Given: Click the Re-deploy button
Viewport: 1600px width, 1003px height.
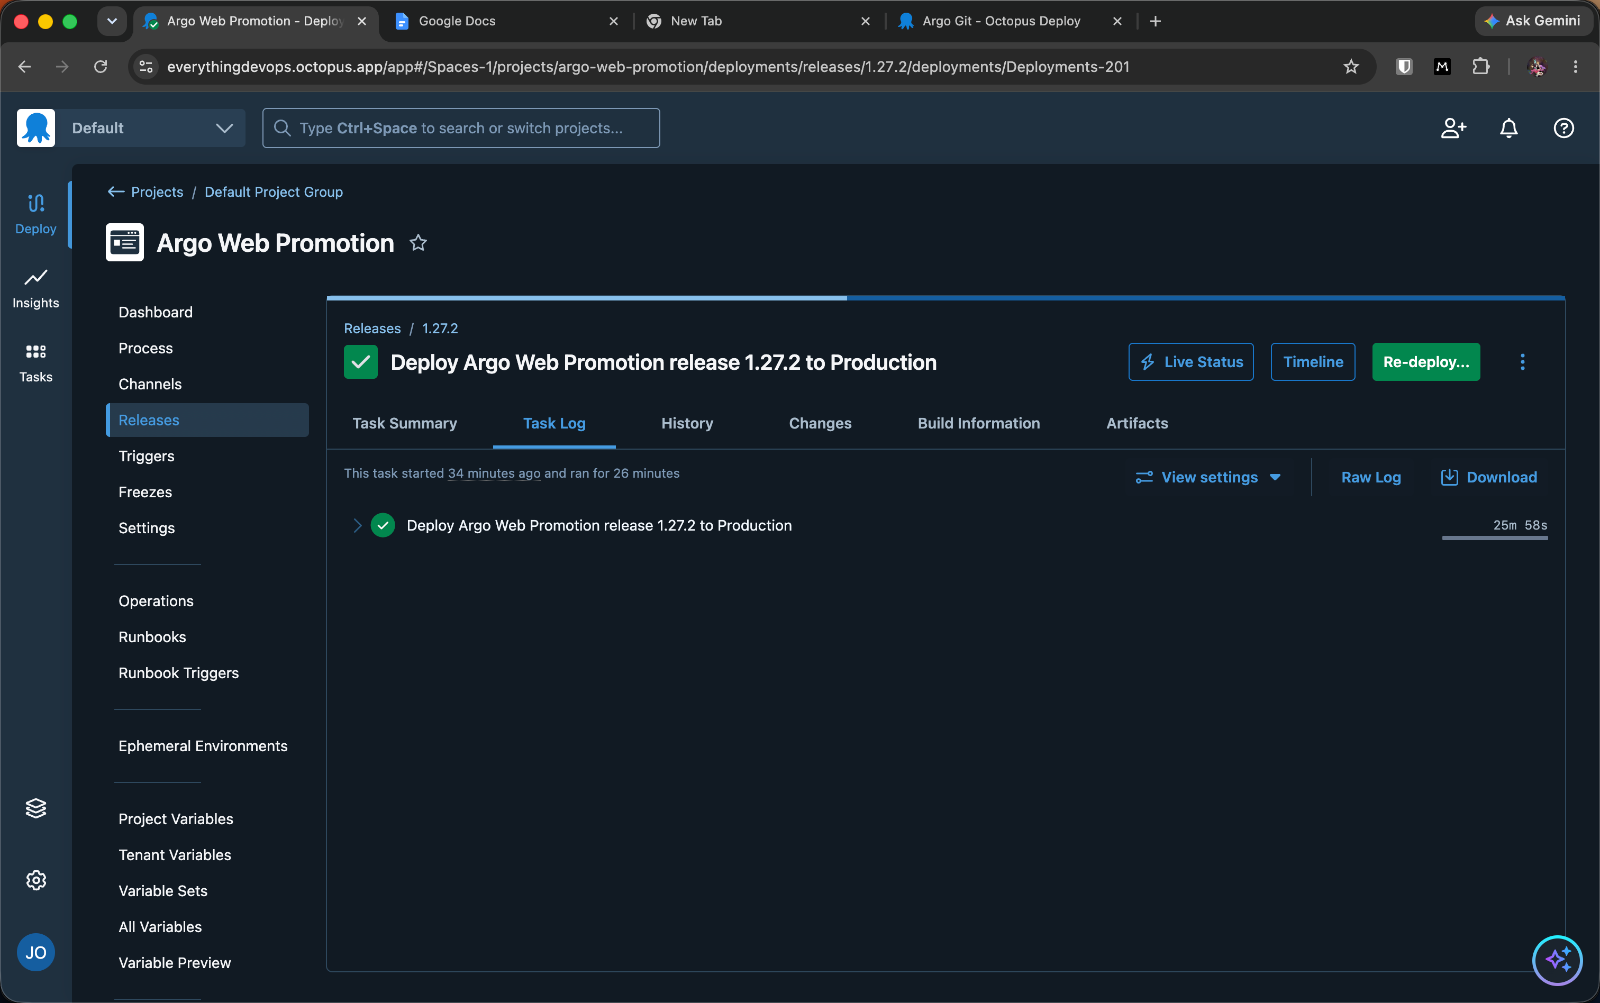Looking at the screenshot, I should tap(1426, 362).
